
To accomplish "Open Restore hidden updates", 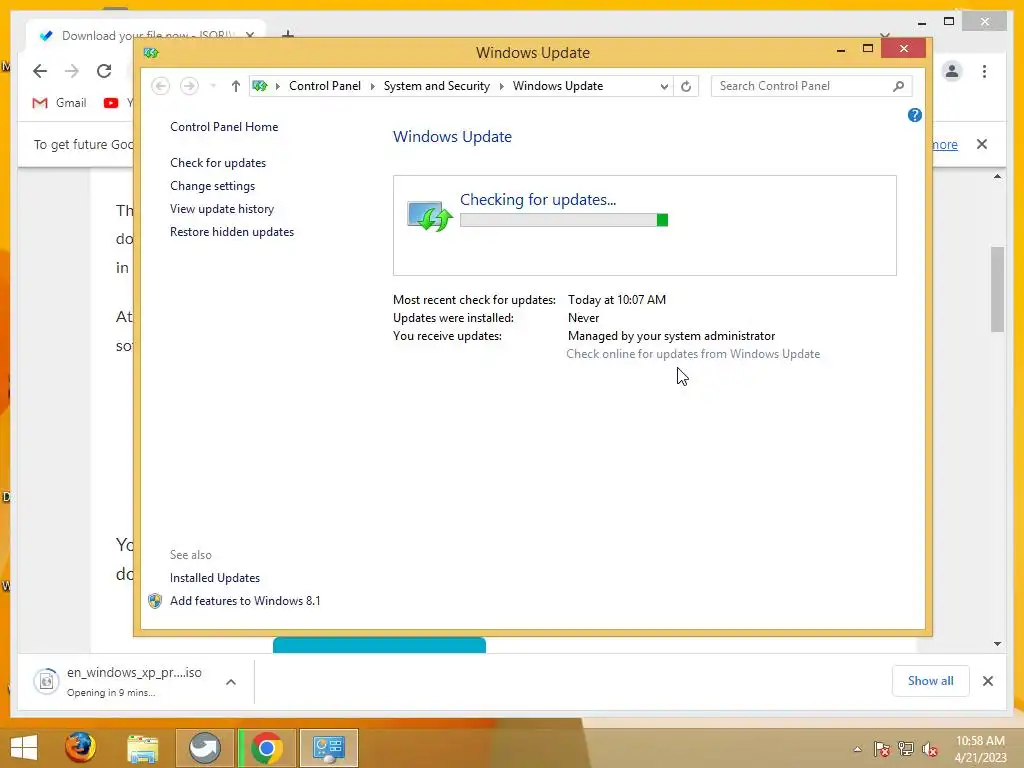I will click(232, 232).
